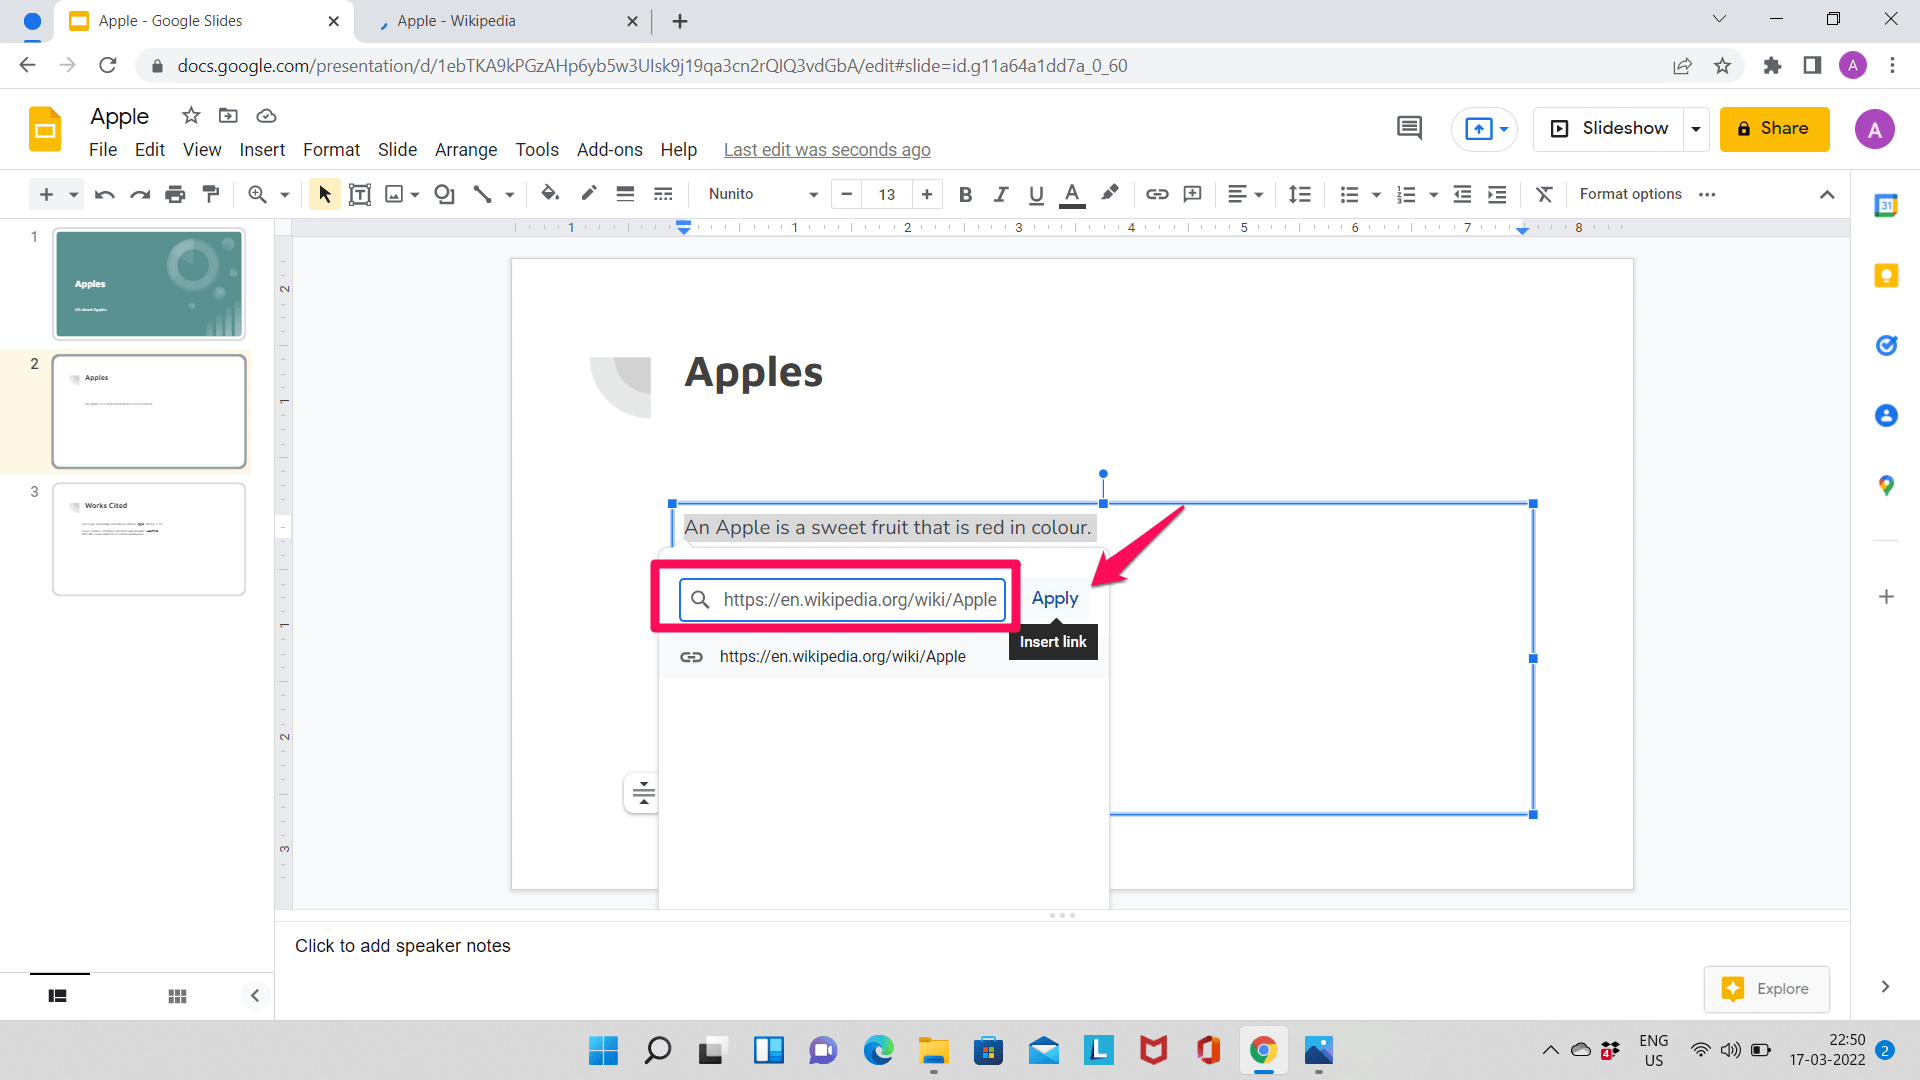Click Apply to insert the Wikipedia link
1920x1080 pixels.
1055,597
